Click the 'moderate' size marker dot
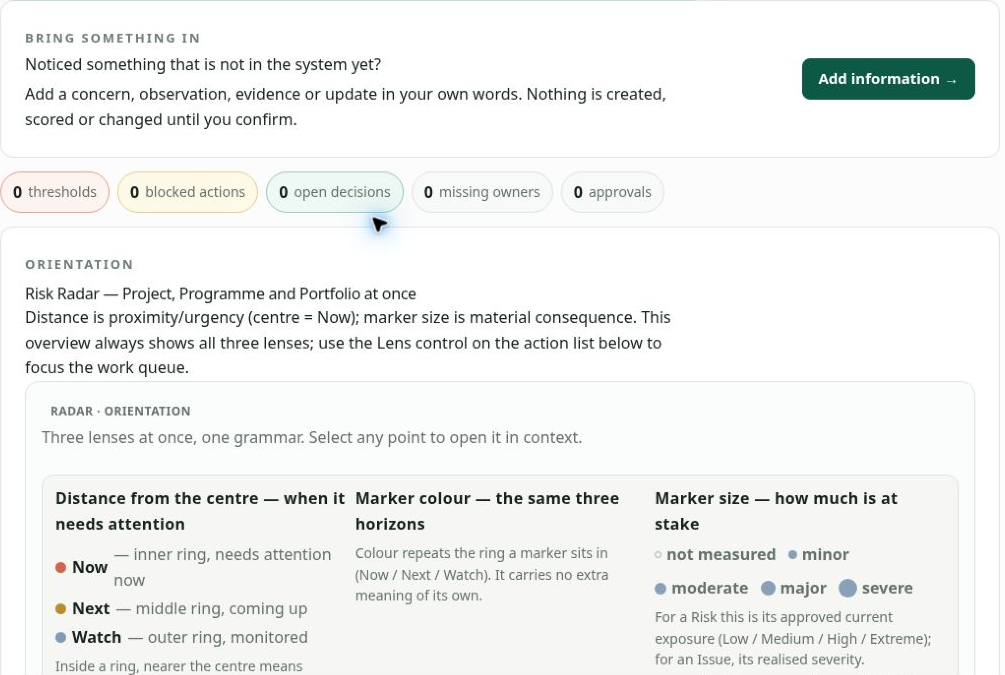This screenshot has width=1005, height=675. pos(661,588)
